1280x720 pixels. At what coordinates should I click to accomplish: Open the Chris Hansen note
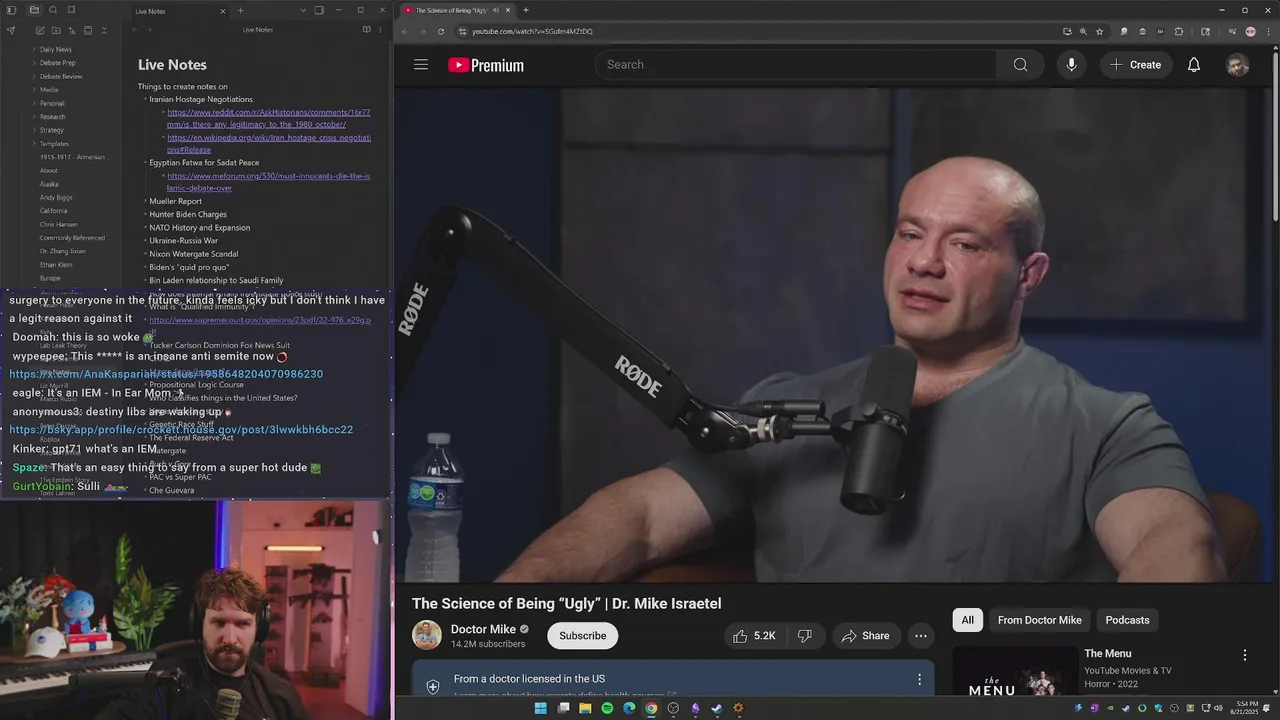[58, 225]
